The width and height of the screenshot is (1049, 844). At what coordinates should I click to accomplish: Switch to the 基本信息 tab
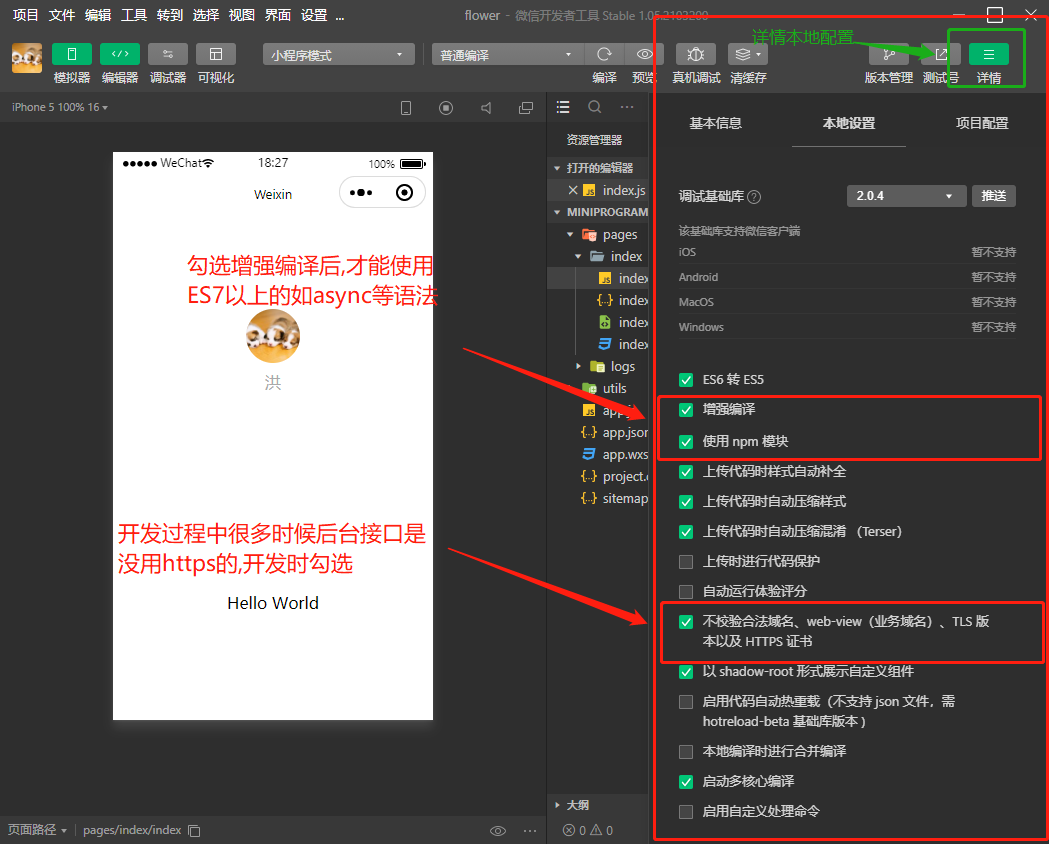(715, 123)
